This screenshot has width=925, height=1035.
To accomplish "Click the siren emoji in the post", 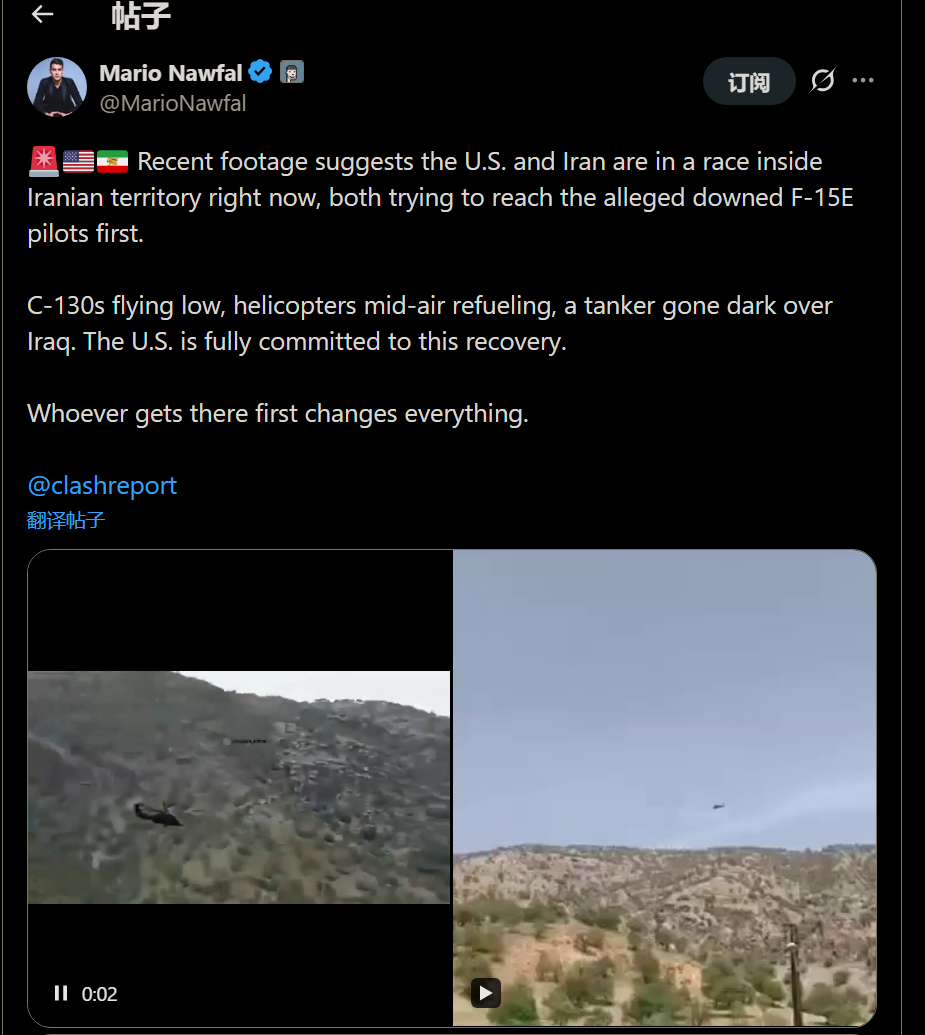I will [x=43, y=161].
